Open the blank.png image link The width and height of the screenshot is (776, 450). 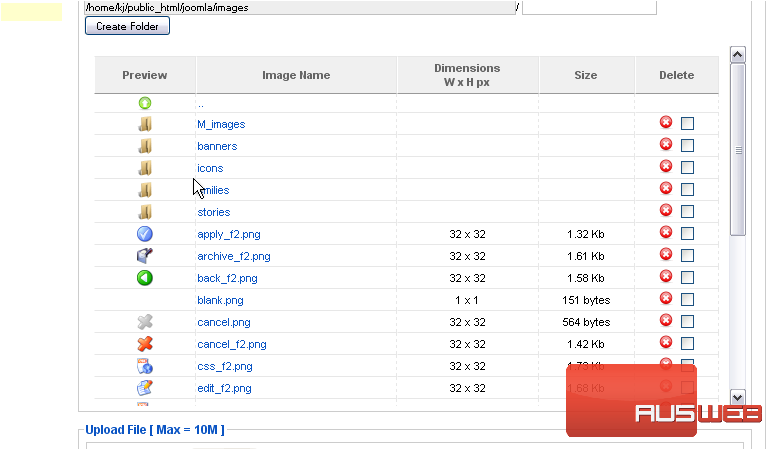pyautogui.click(x=220, y=300)
